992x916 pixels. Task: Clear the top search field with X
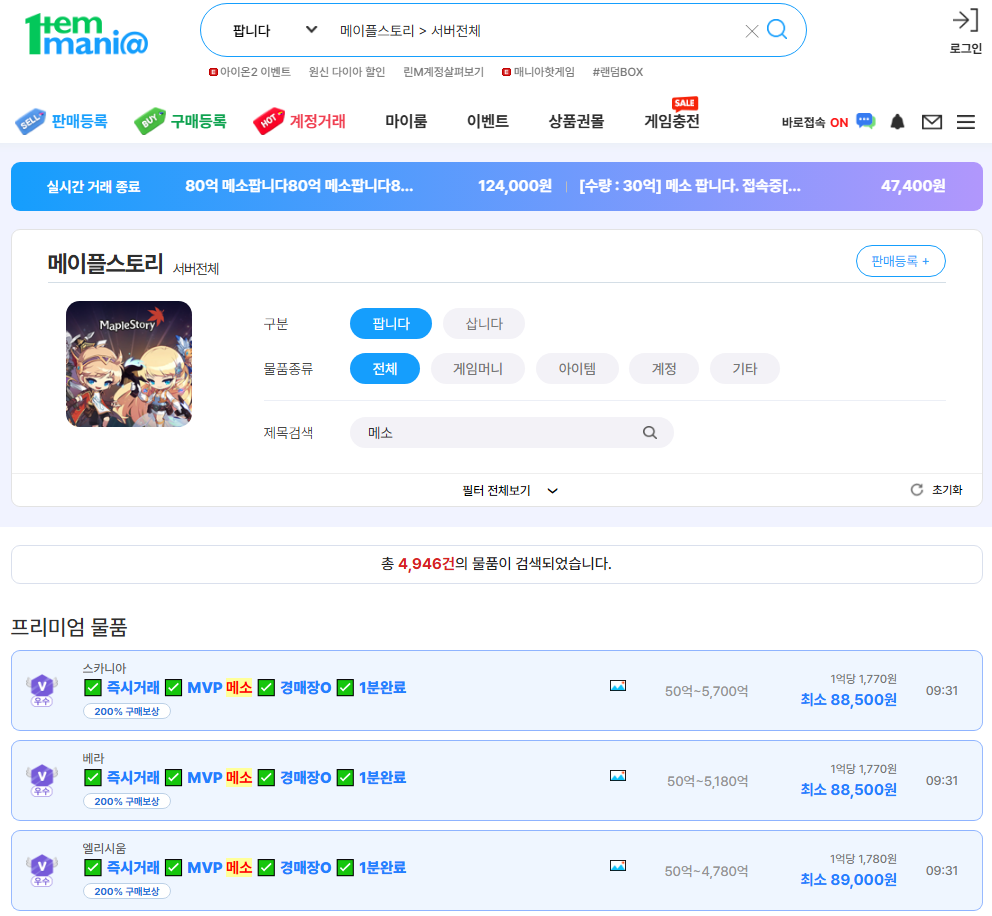(752, 31)
